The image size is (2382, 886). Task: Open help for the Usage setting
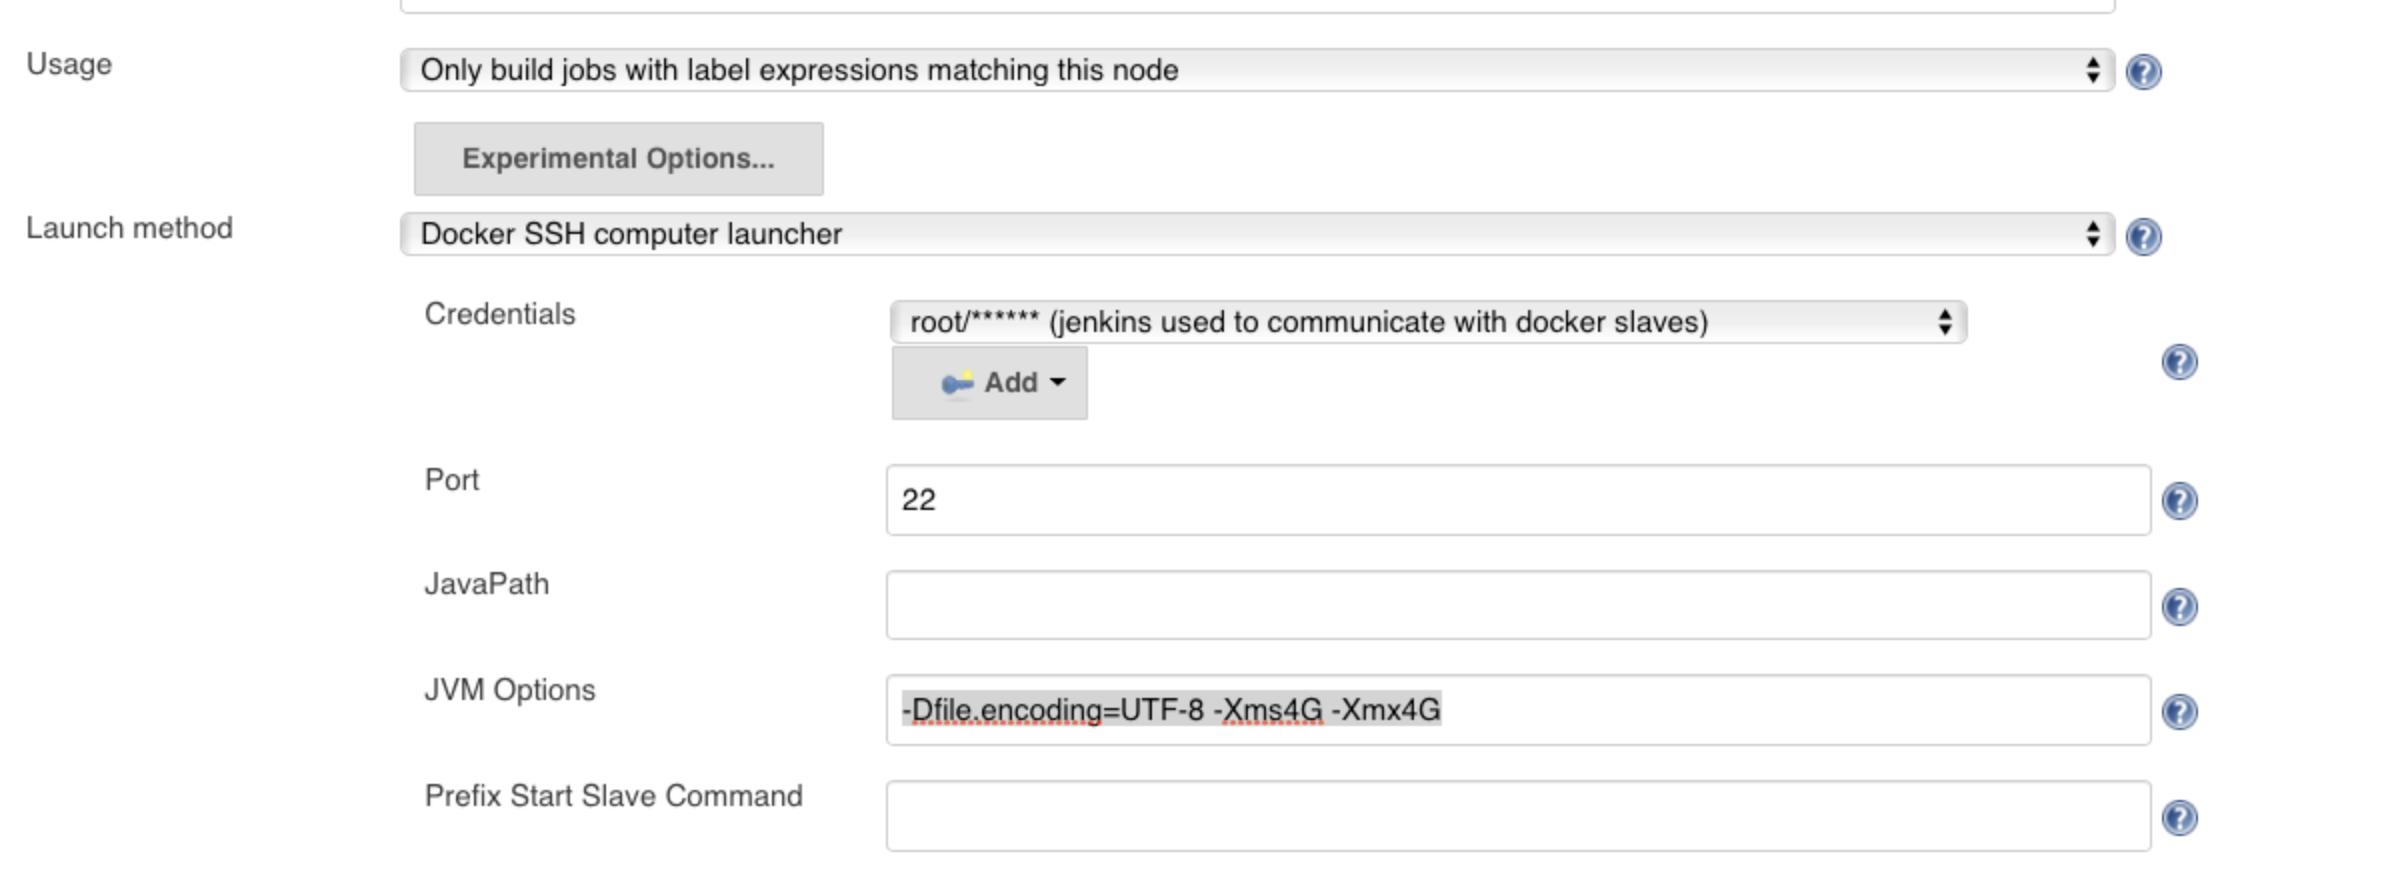pos(2143,72)
